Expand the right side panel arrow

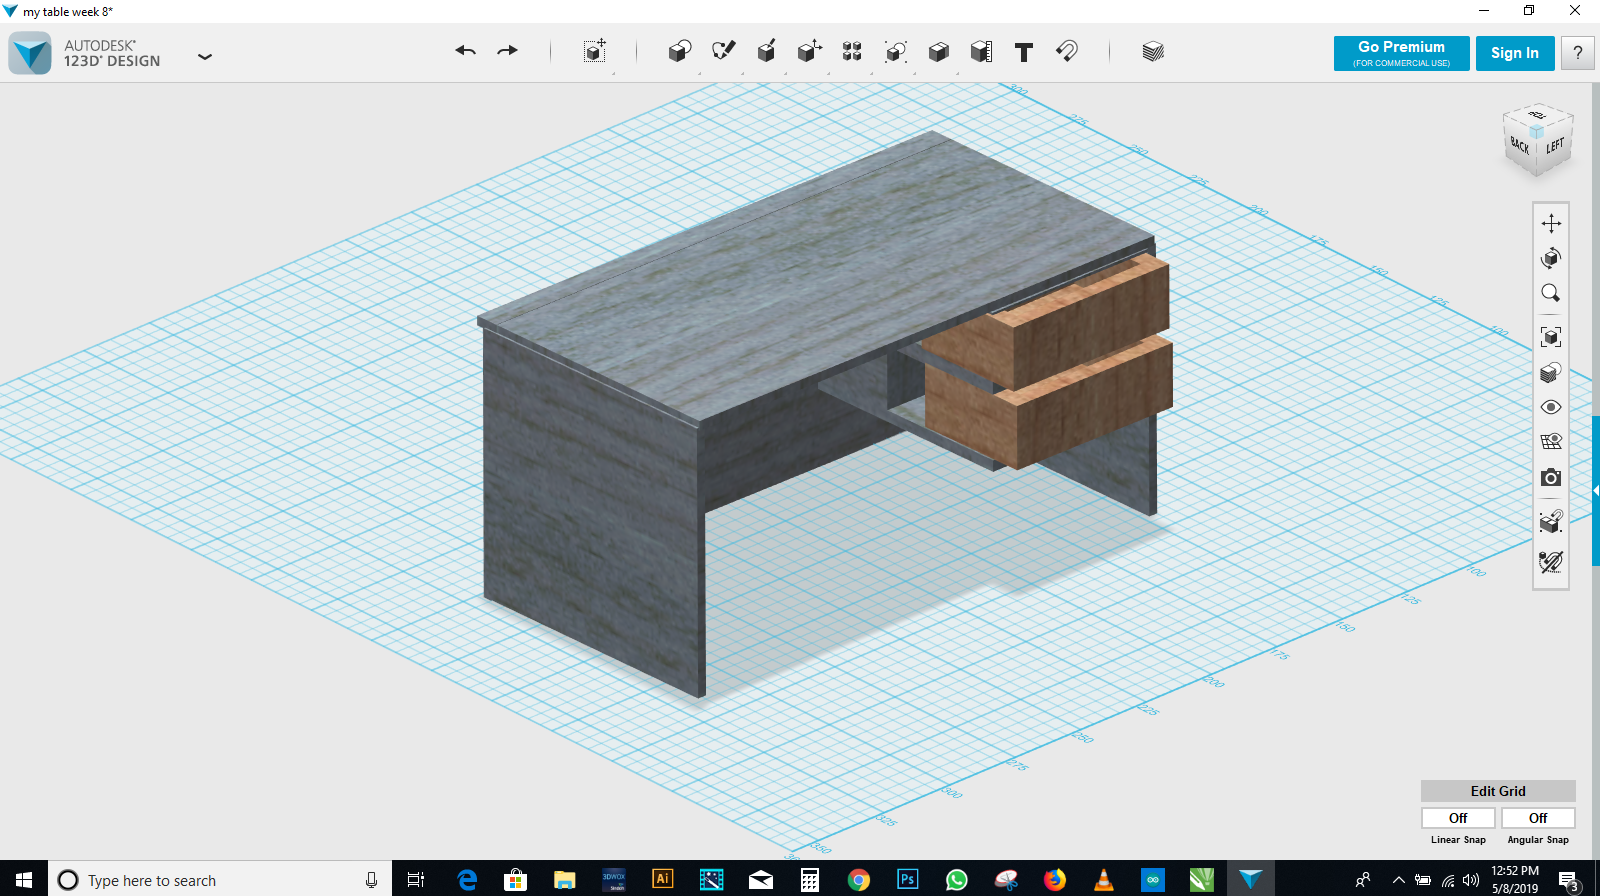click(1595, 490)
